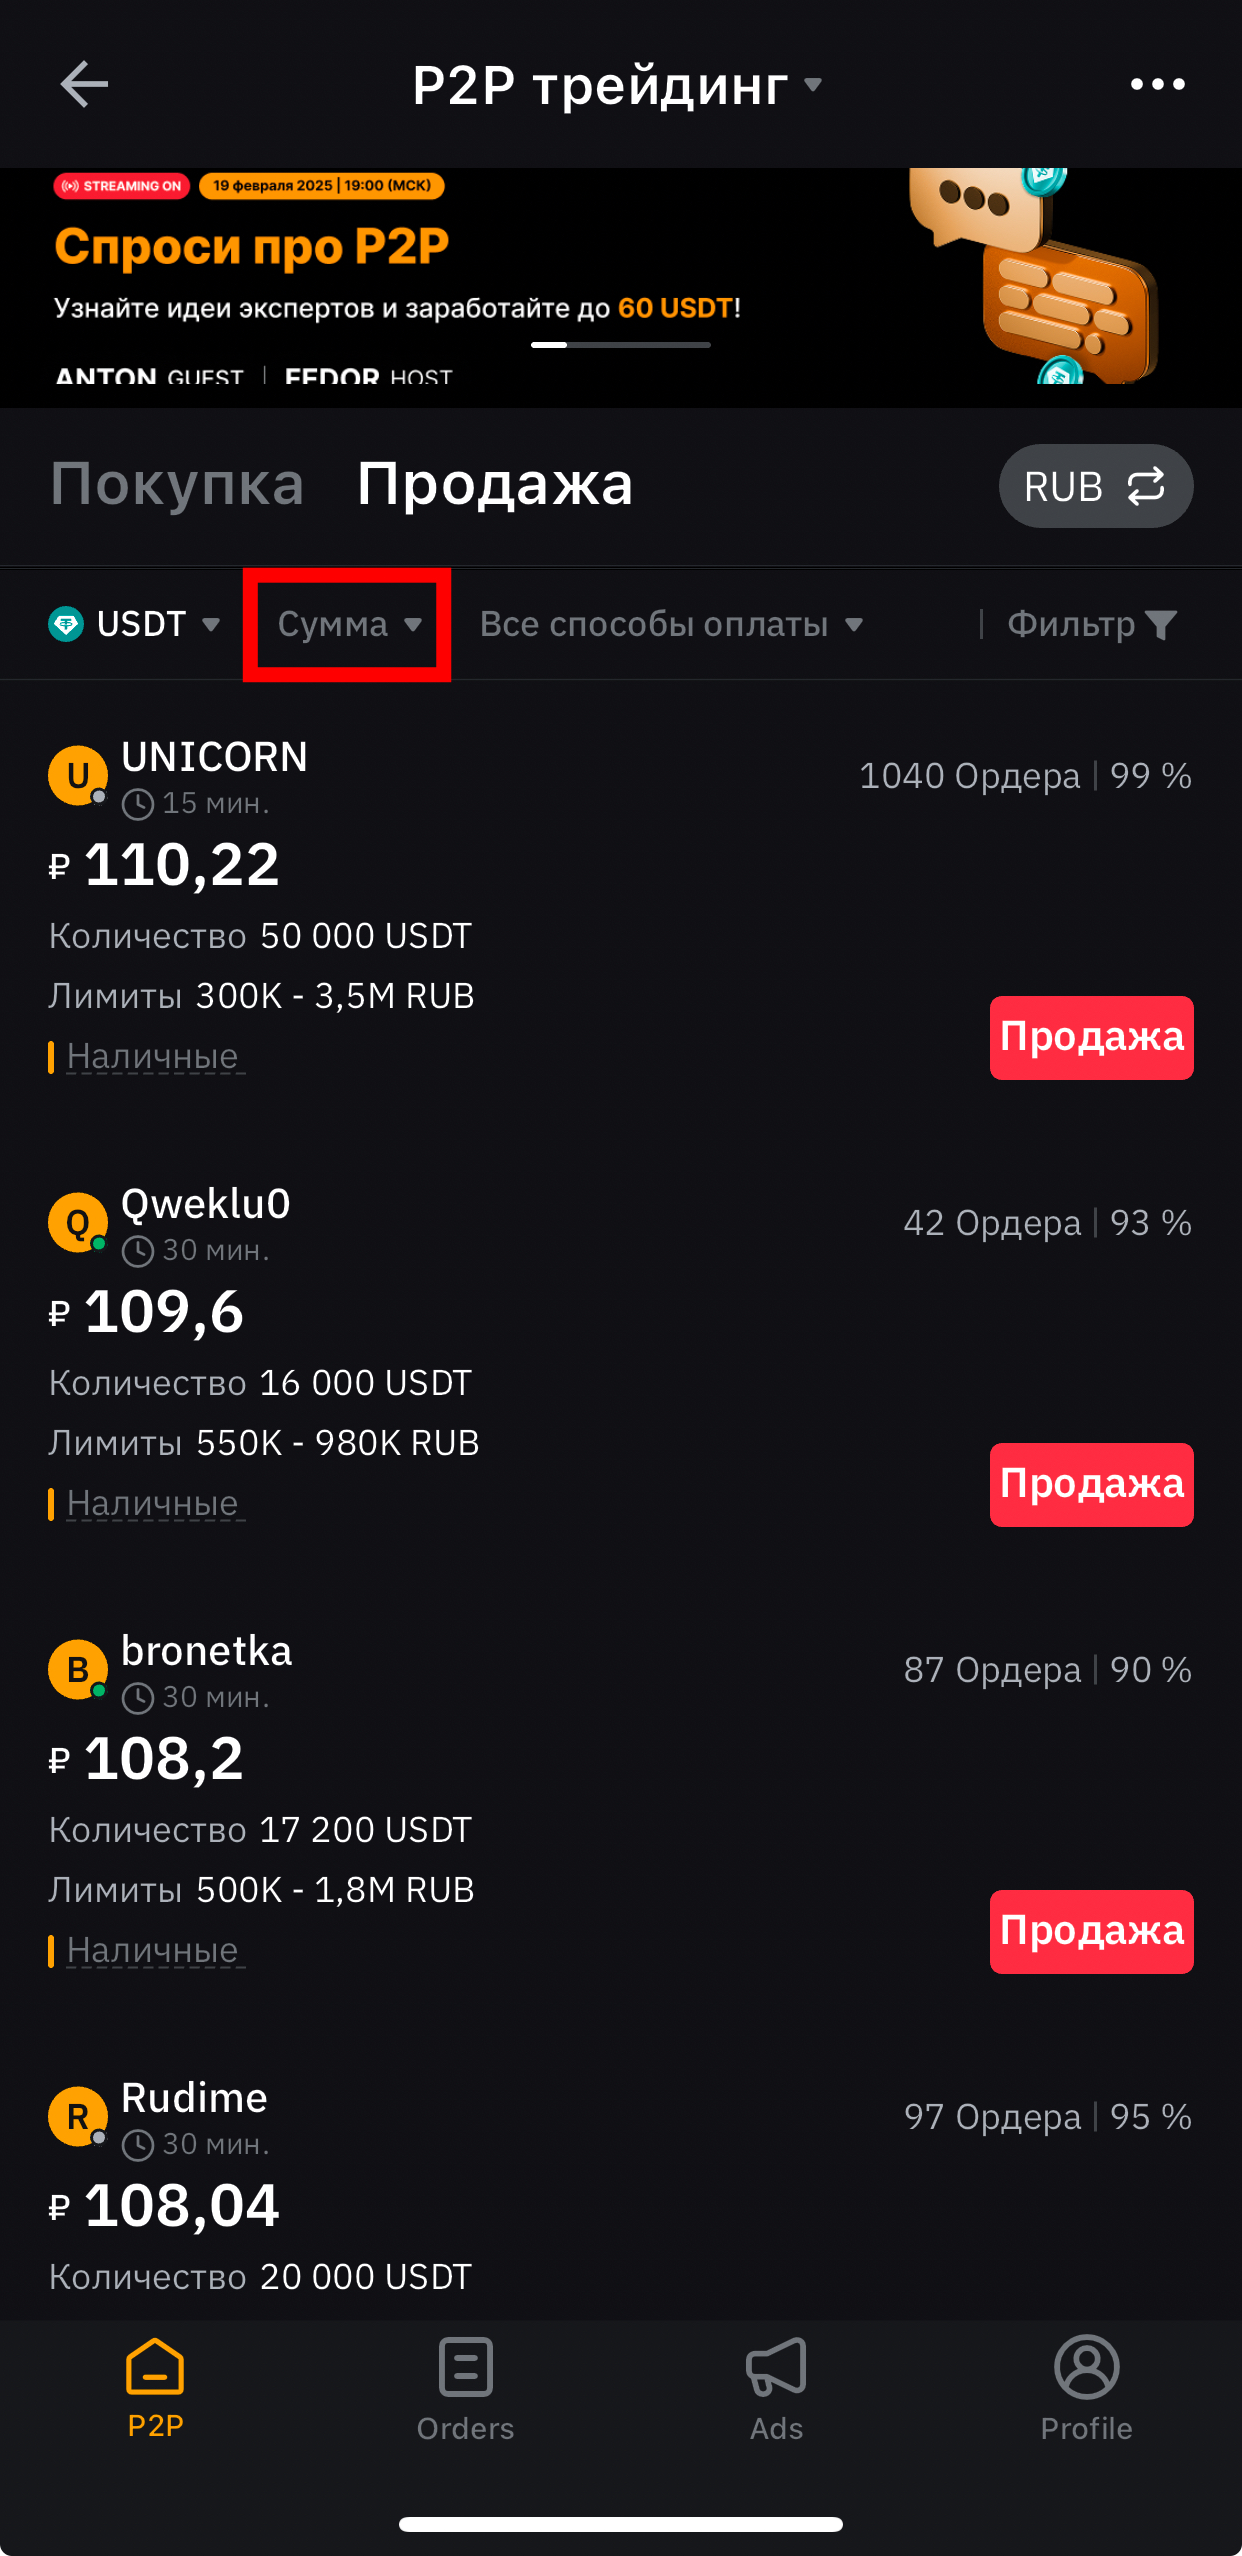Tap Продажа button for bronetka offer
Image resolution: width=1242 pixels, height=2556 pixels.
coord(1092,1932)
